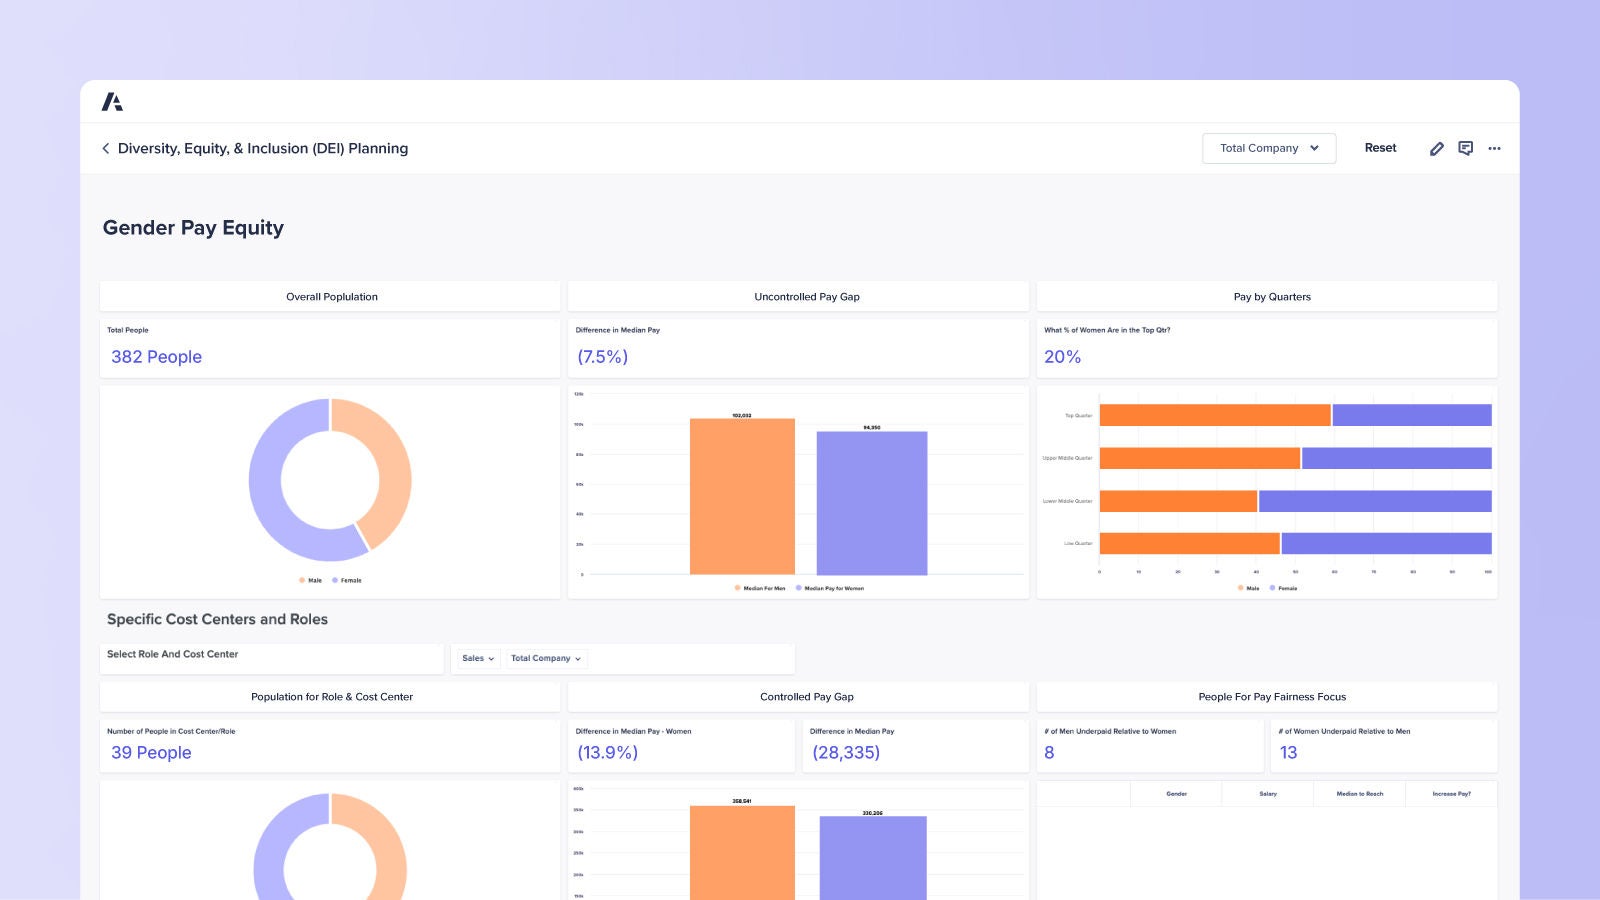Click the 382 People metric value

(156, 357)
